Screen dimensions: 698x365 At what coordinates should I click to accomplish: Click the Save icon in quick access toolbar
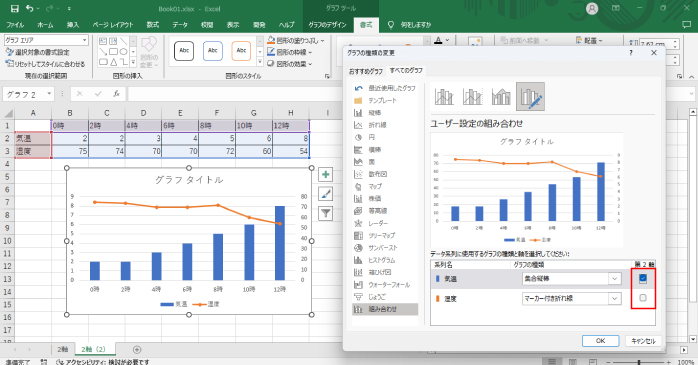click(15, 8)
